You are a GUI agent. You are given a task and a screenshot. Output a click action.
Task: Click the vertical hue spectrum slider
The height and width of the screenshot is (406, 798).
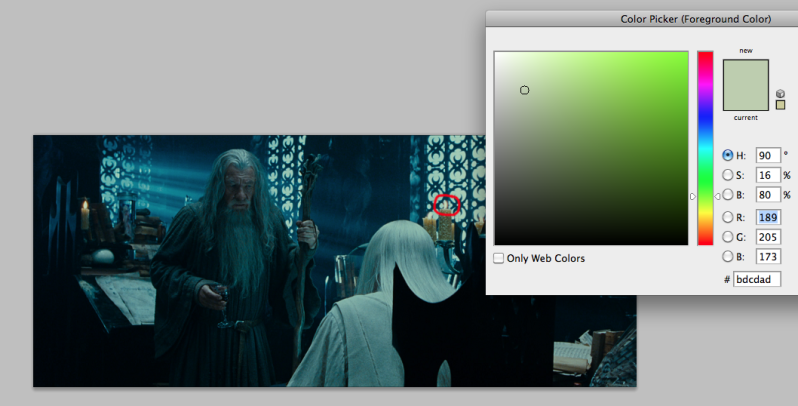point(705,148)
